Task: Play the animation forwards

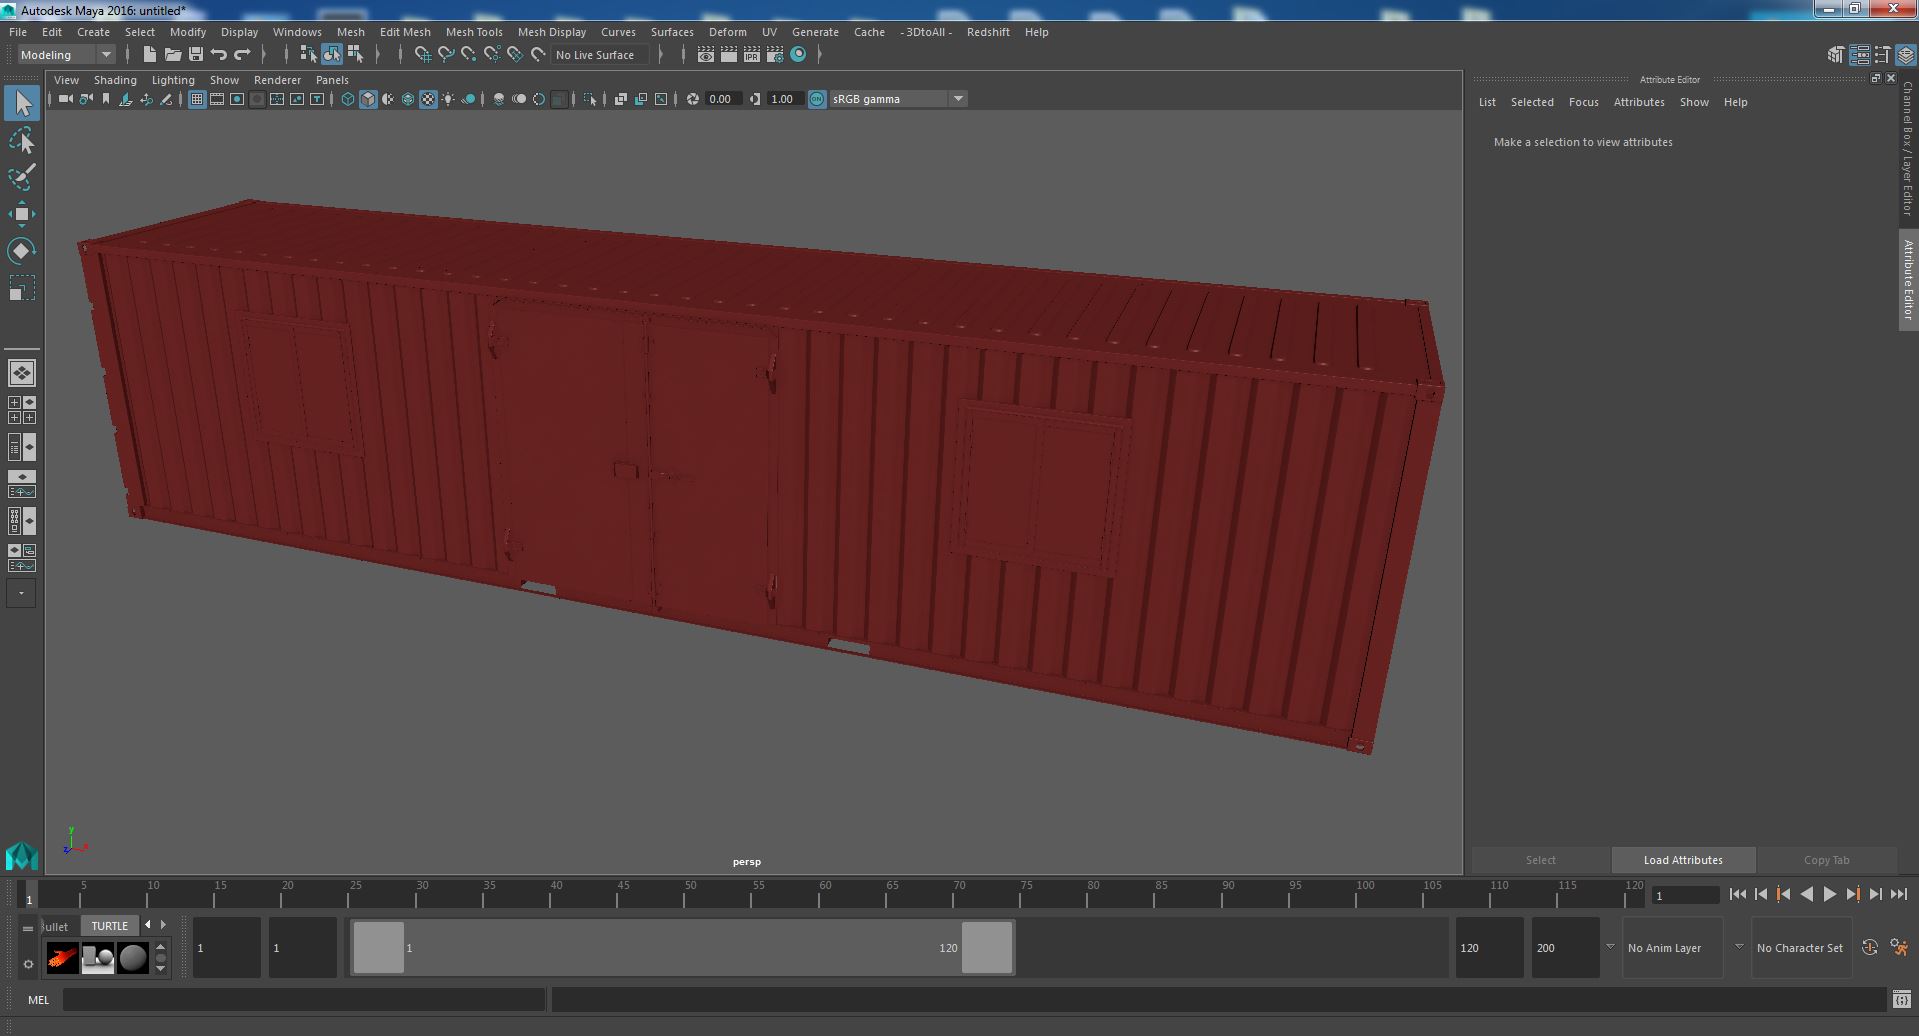Action: (x=1829, y=895)
